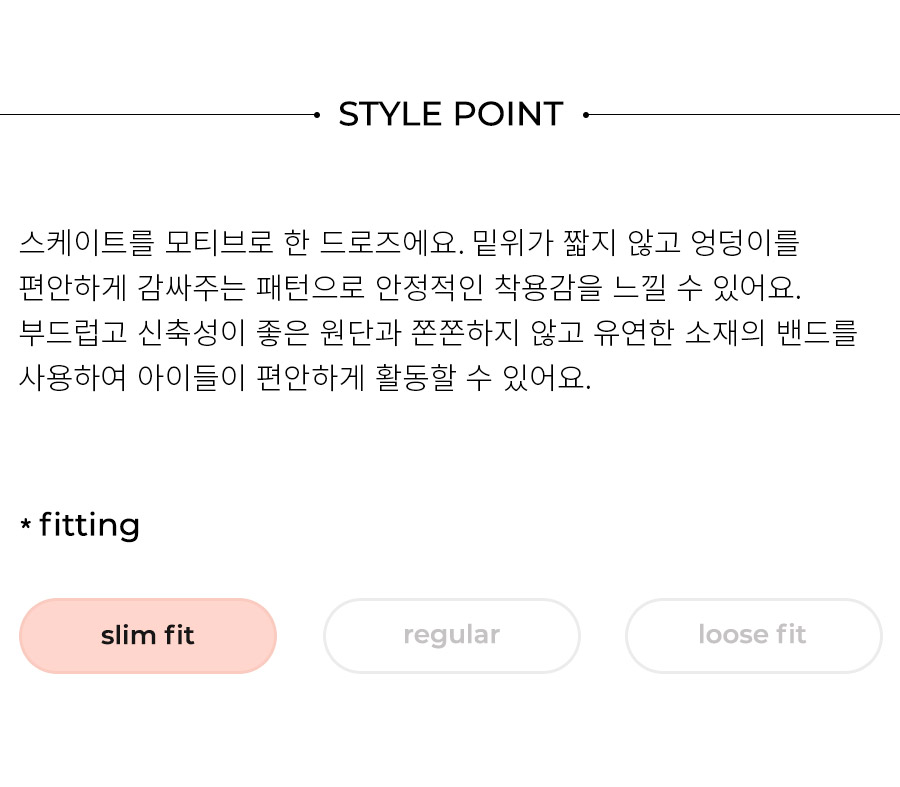This screenshot has height=787, width=900.
Task: Click the last line starting 사용하여 아이들이
Action: point(305,378)
